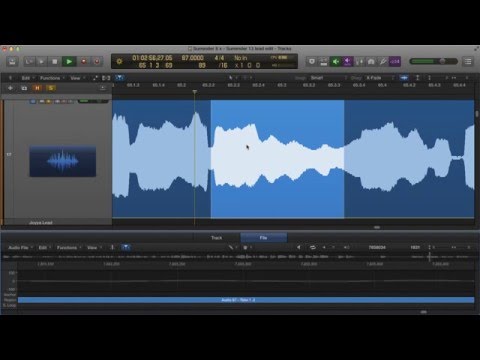
Task: Click the Record button in transport
Action: (84, 62)
